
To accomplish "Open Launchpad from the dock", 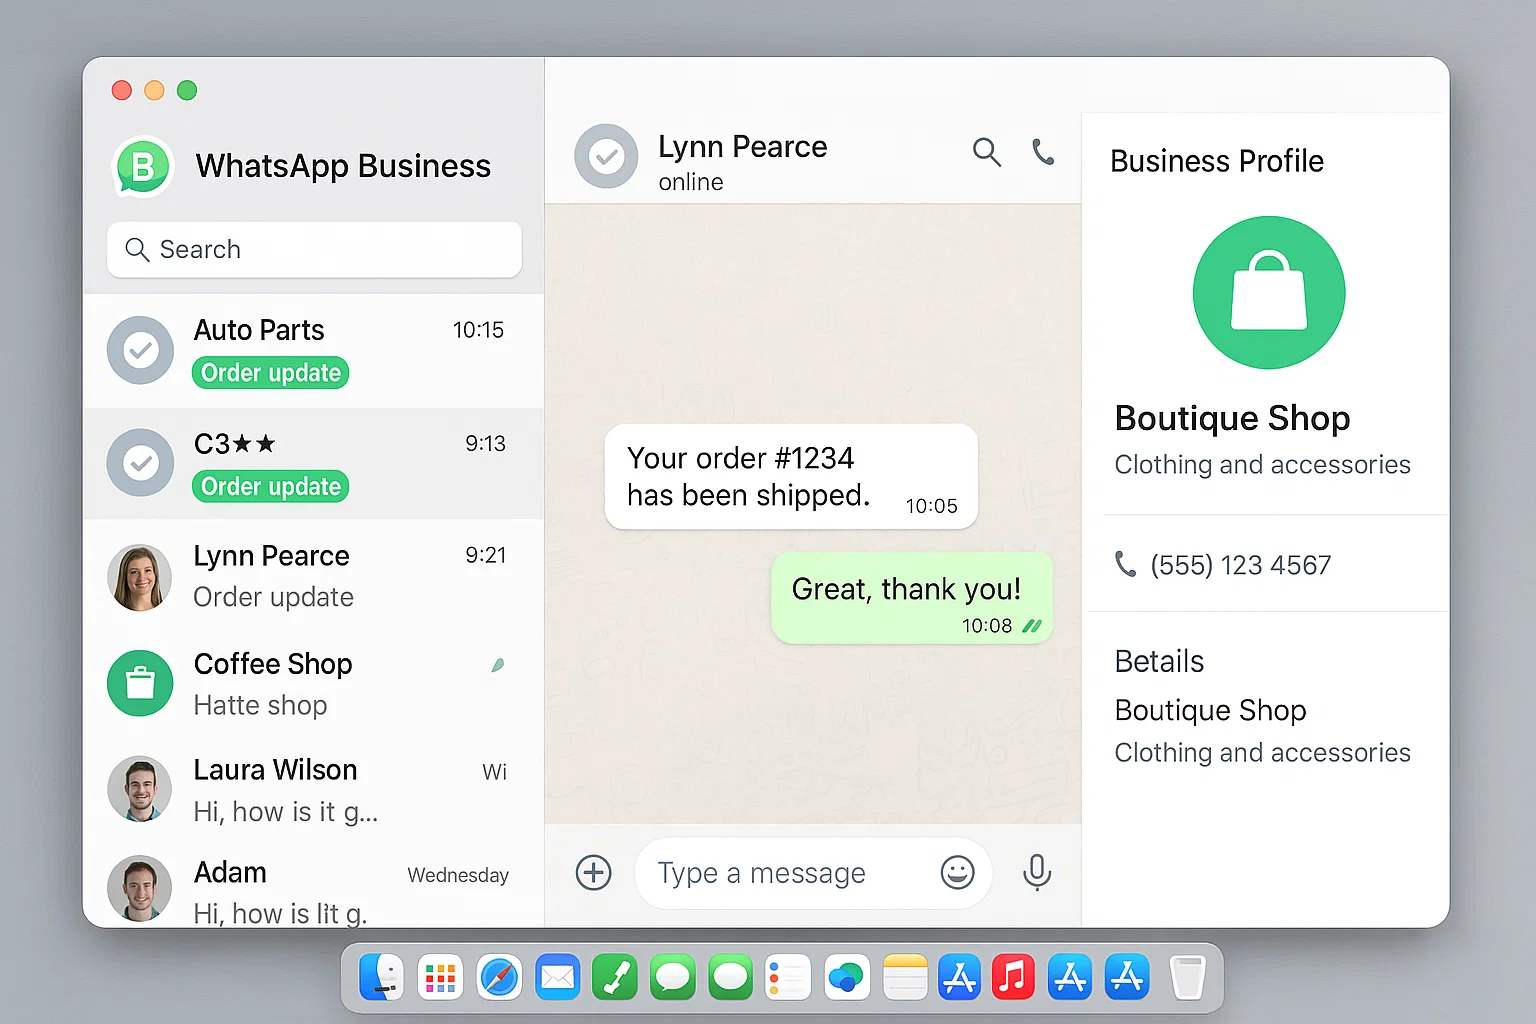I will coord(440,977).
